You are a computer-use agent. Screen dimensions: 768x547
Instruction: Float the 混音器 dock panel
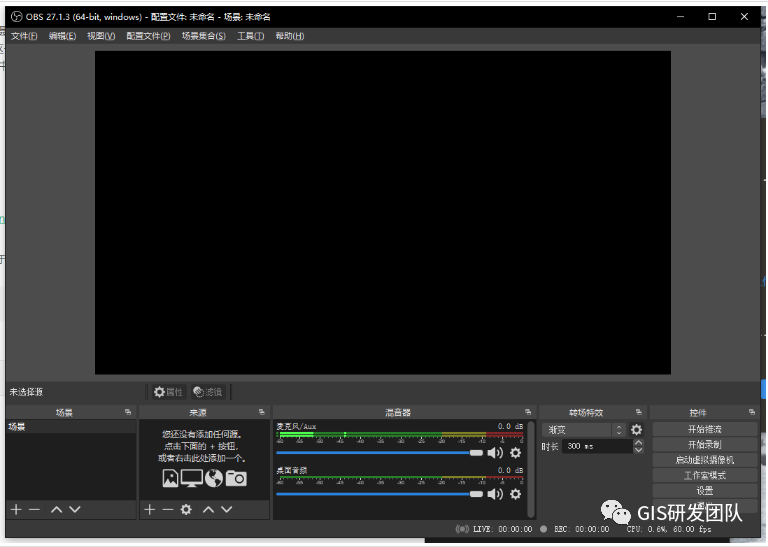[x=528, y=412]
